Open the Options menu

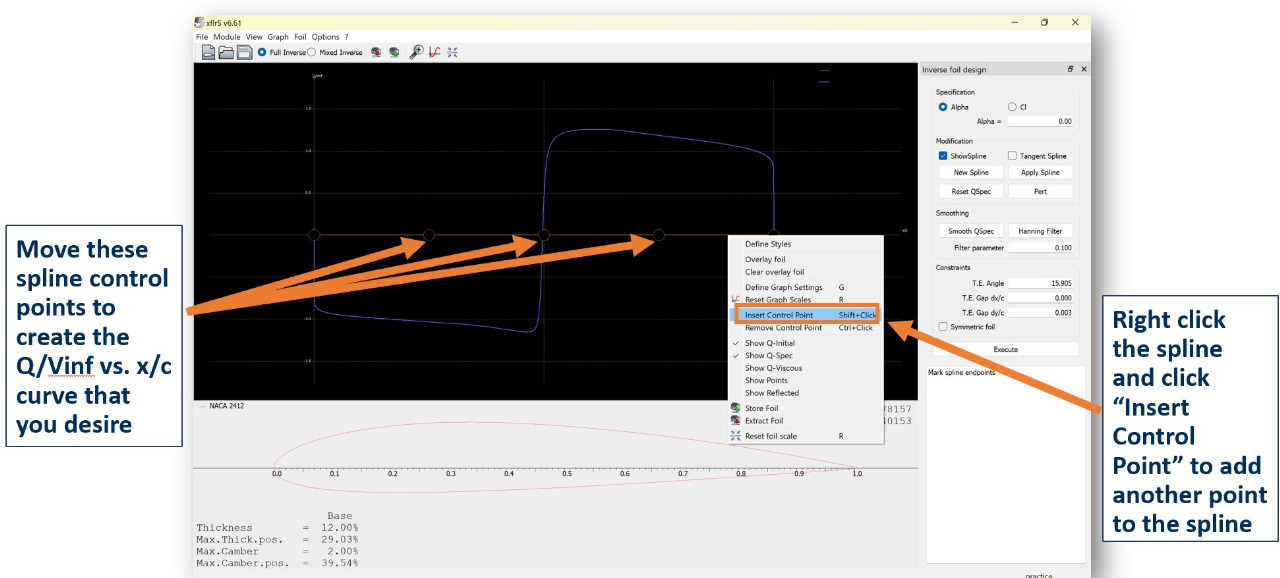(325, 37)
